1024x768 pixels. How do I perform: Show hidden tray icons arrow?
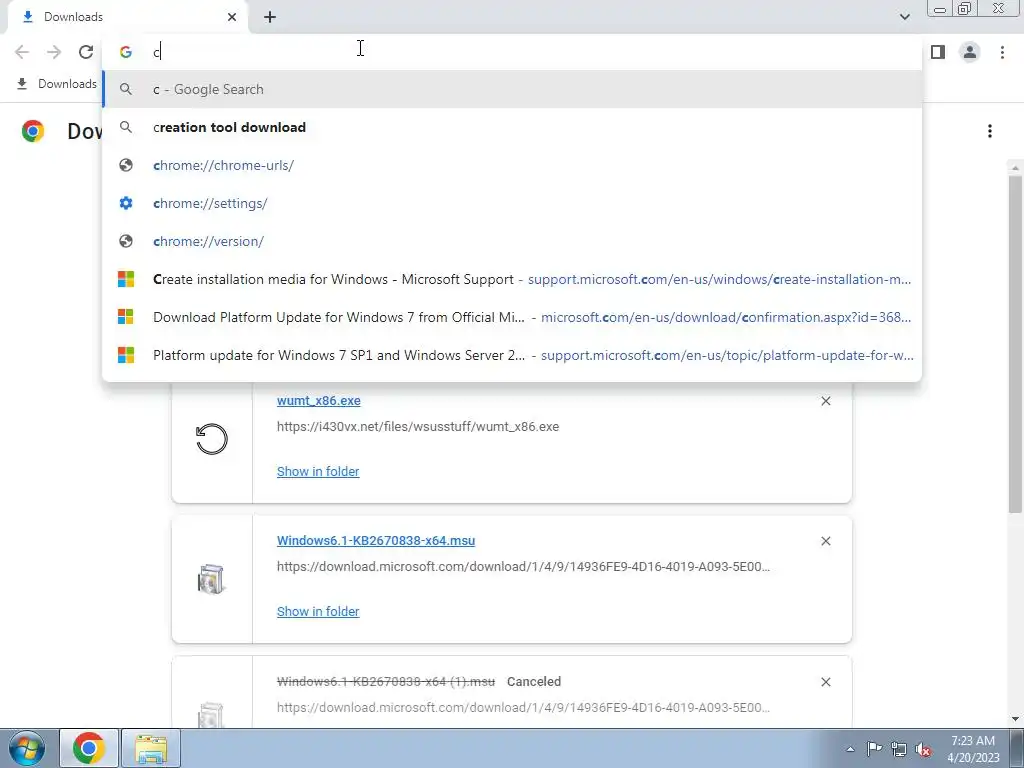click(x=850, y=749)
